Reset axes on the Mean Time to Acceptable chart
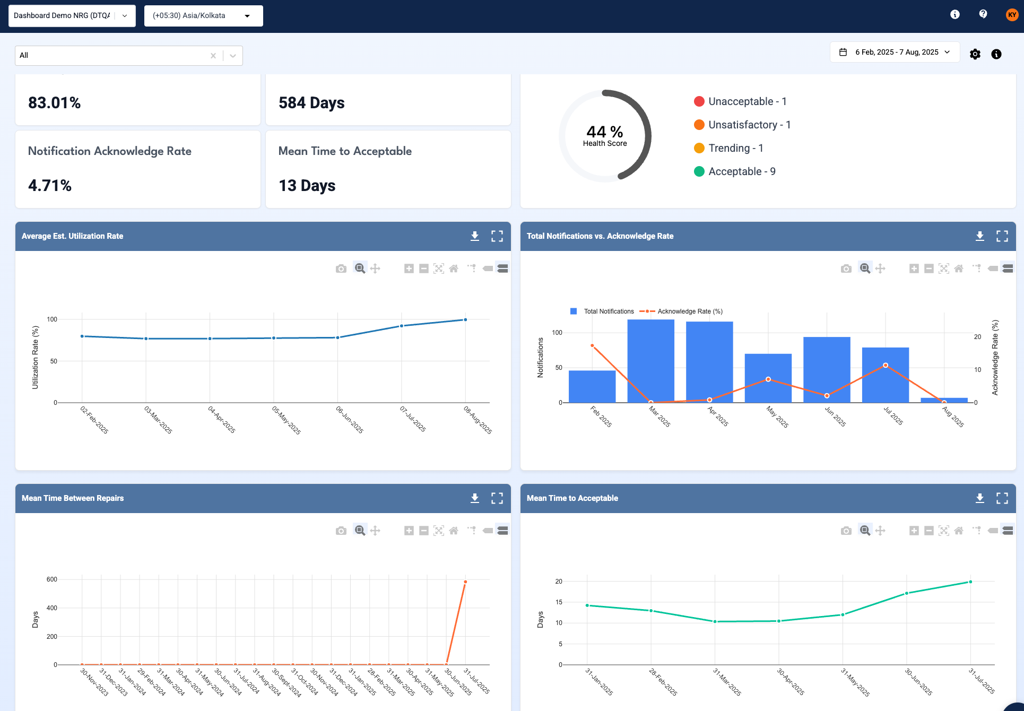This screenshot has height=711, width=1024. pyautogui.click(x=959, y=531)
